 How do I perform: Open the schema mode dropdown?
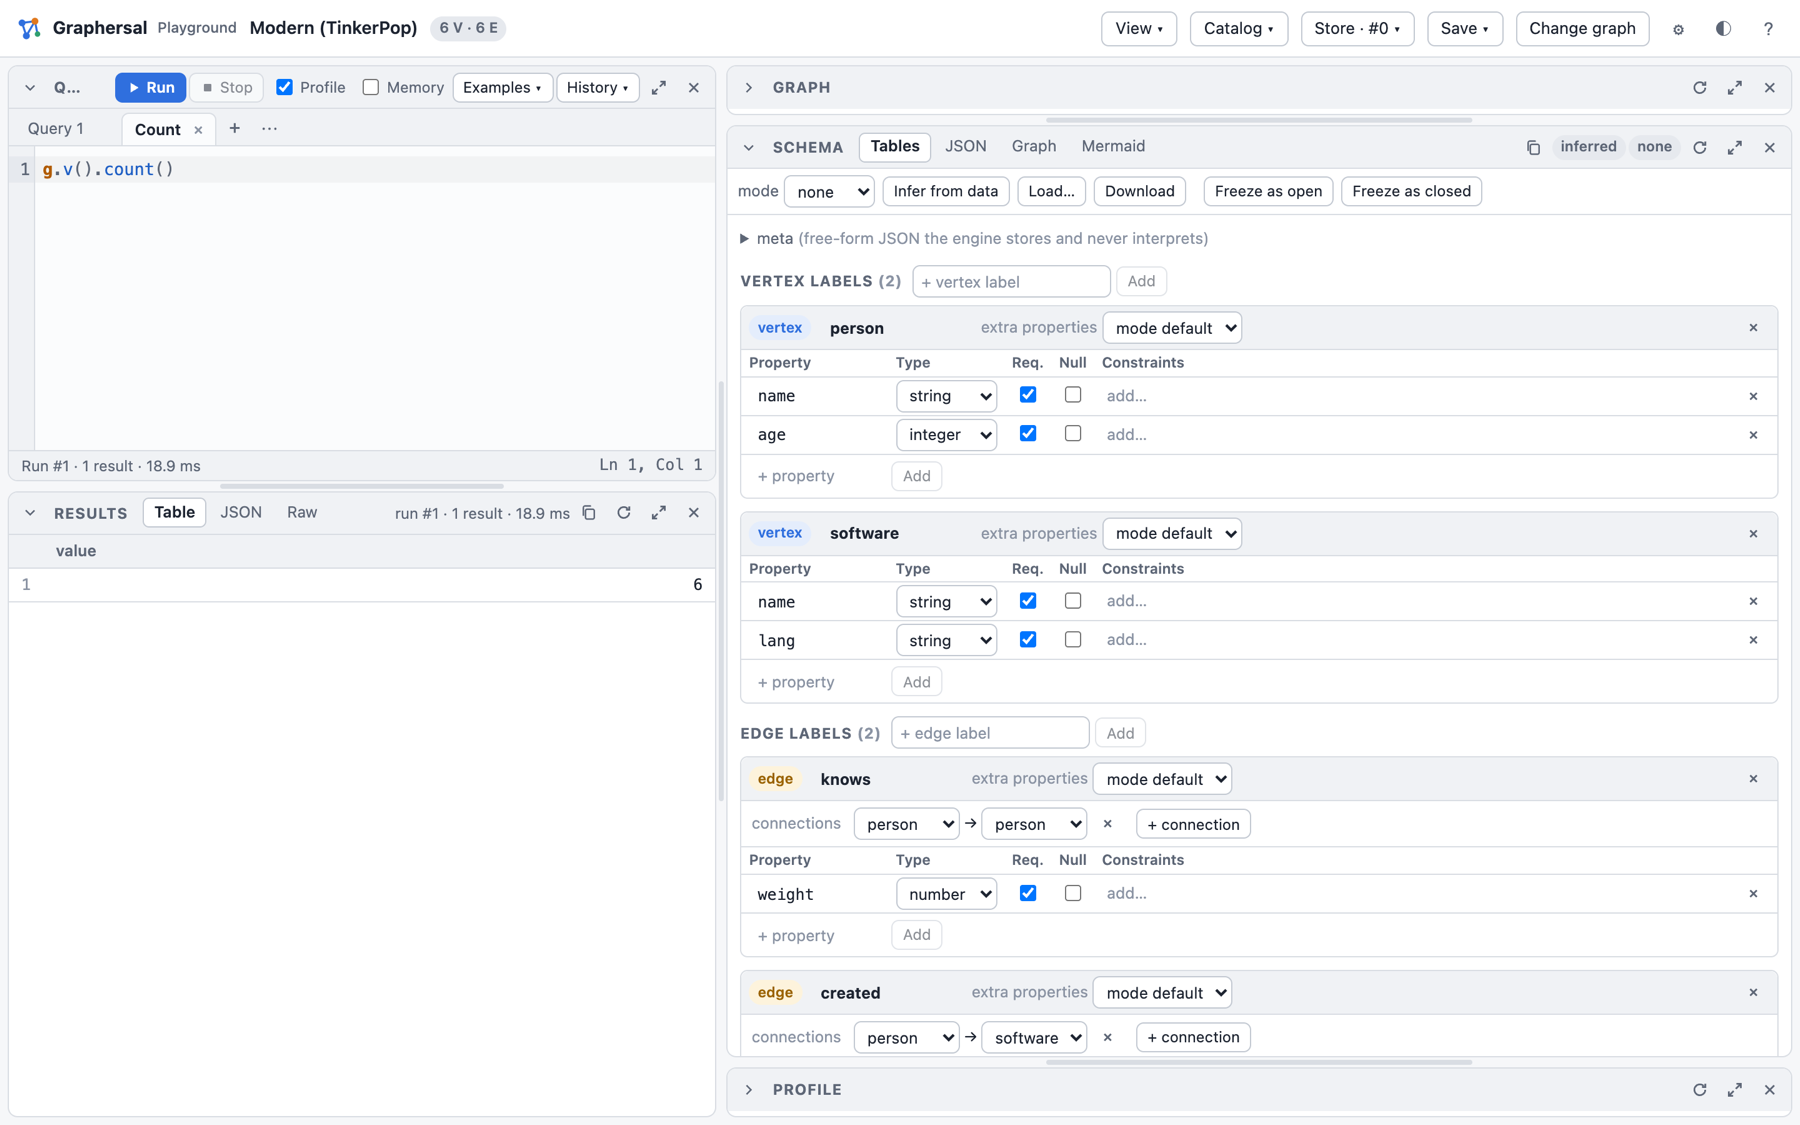[x=829, y=191]
